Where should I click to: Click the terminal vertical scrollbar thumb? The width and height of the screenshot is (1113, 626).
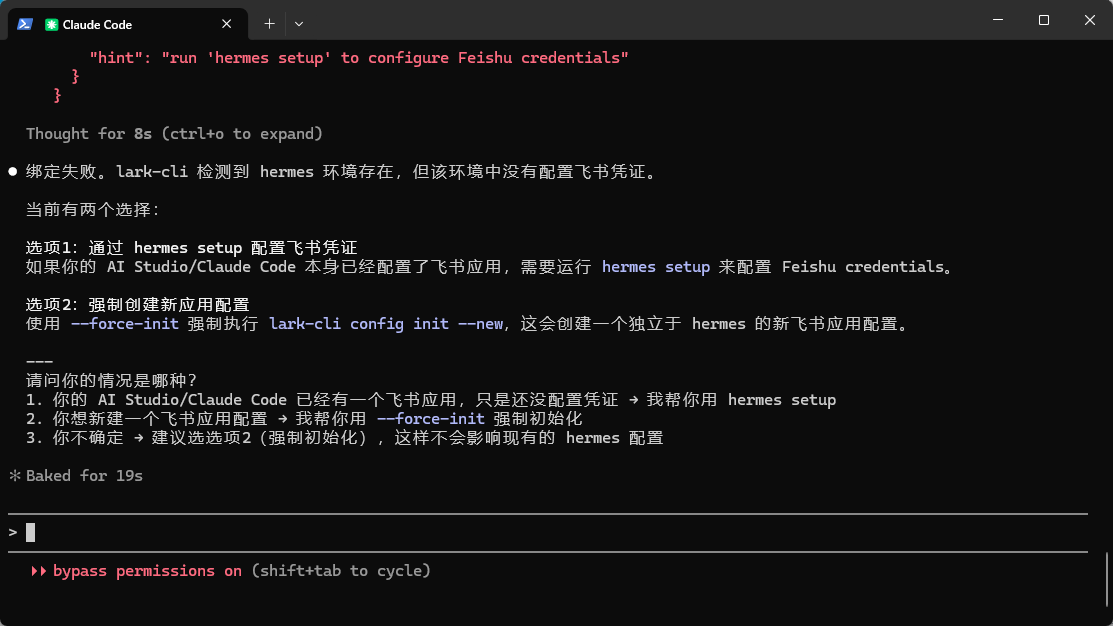1107,579
